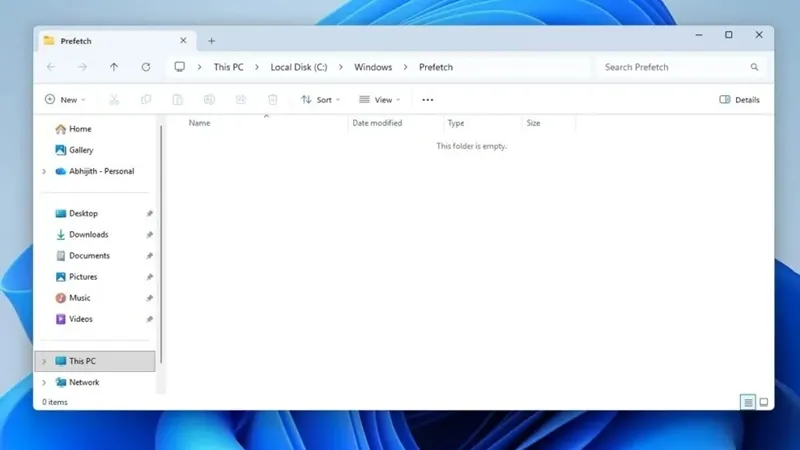Switch to large thumbnails view icon
The width and height of the screenshot is (800, 450).
(x=763, y=402)
